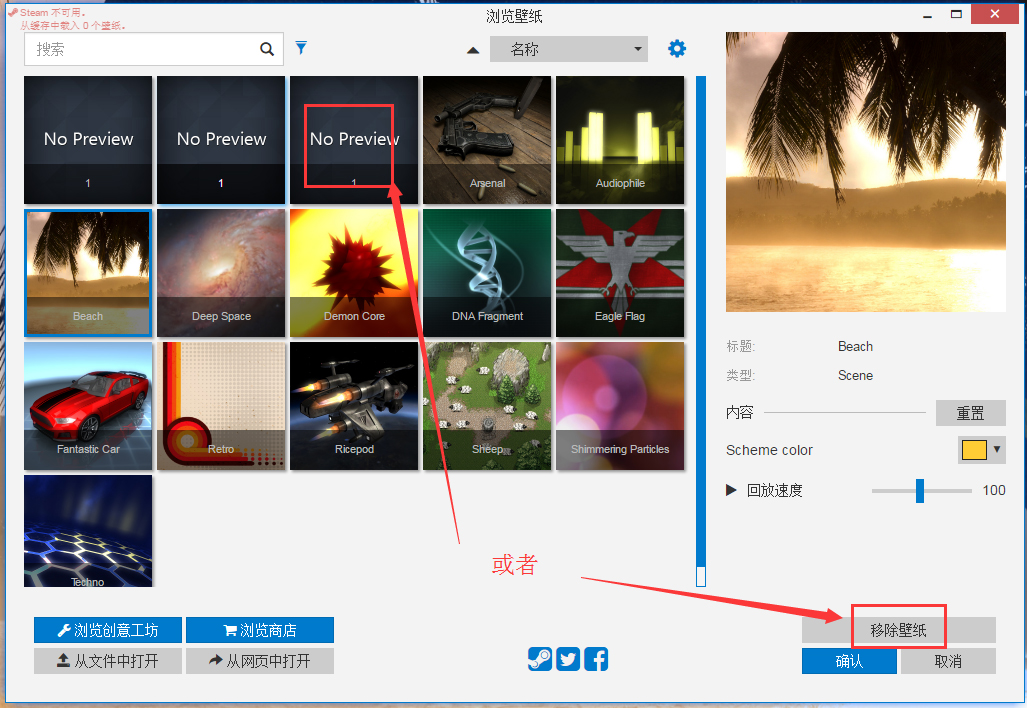Select the Ricepod wallpaper thumbnail
1027x708 pixels.
354,406
